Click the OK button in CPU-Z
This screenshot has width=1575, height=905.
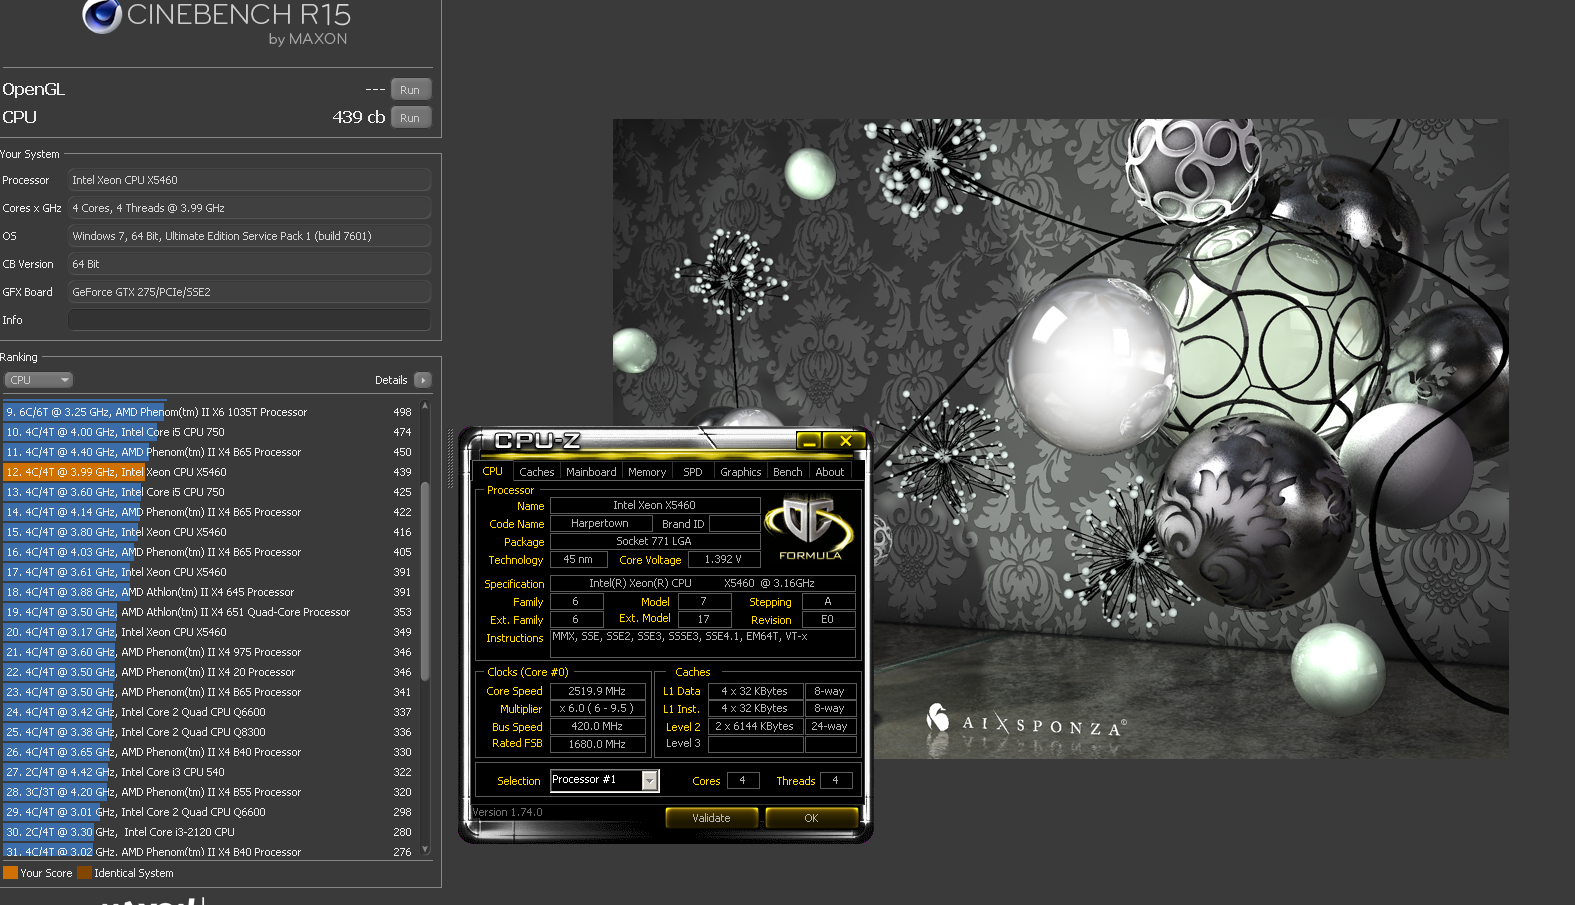click(811, 818)
